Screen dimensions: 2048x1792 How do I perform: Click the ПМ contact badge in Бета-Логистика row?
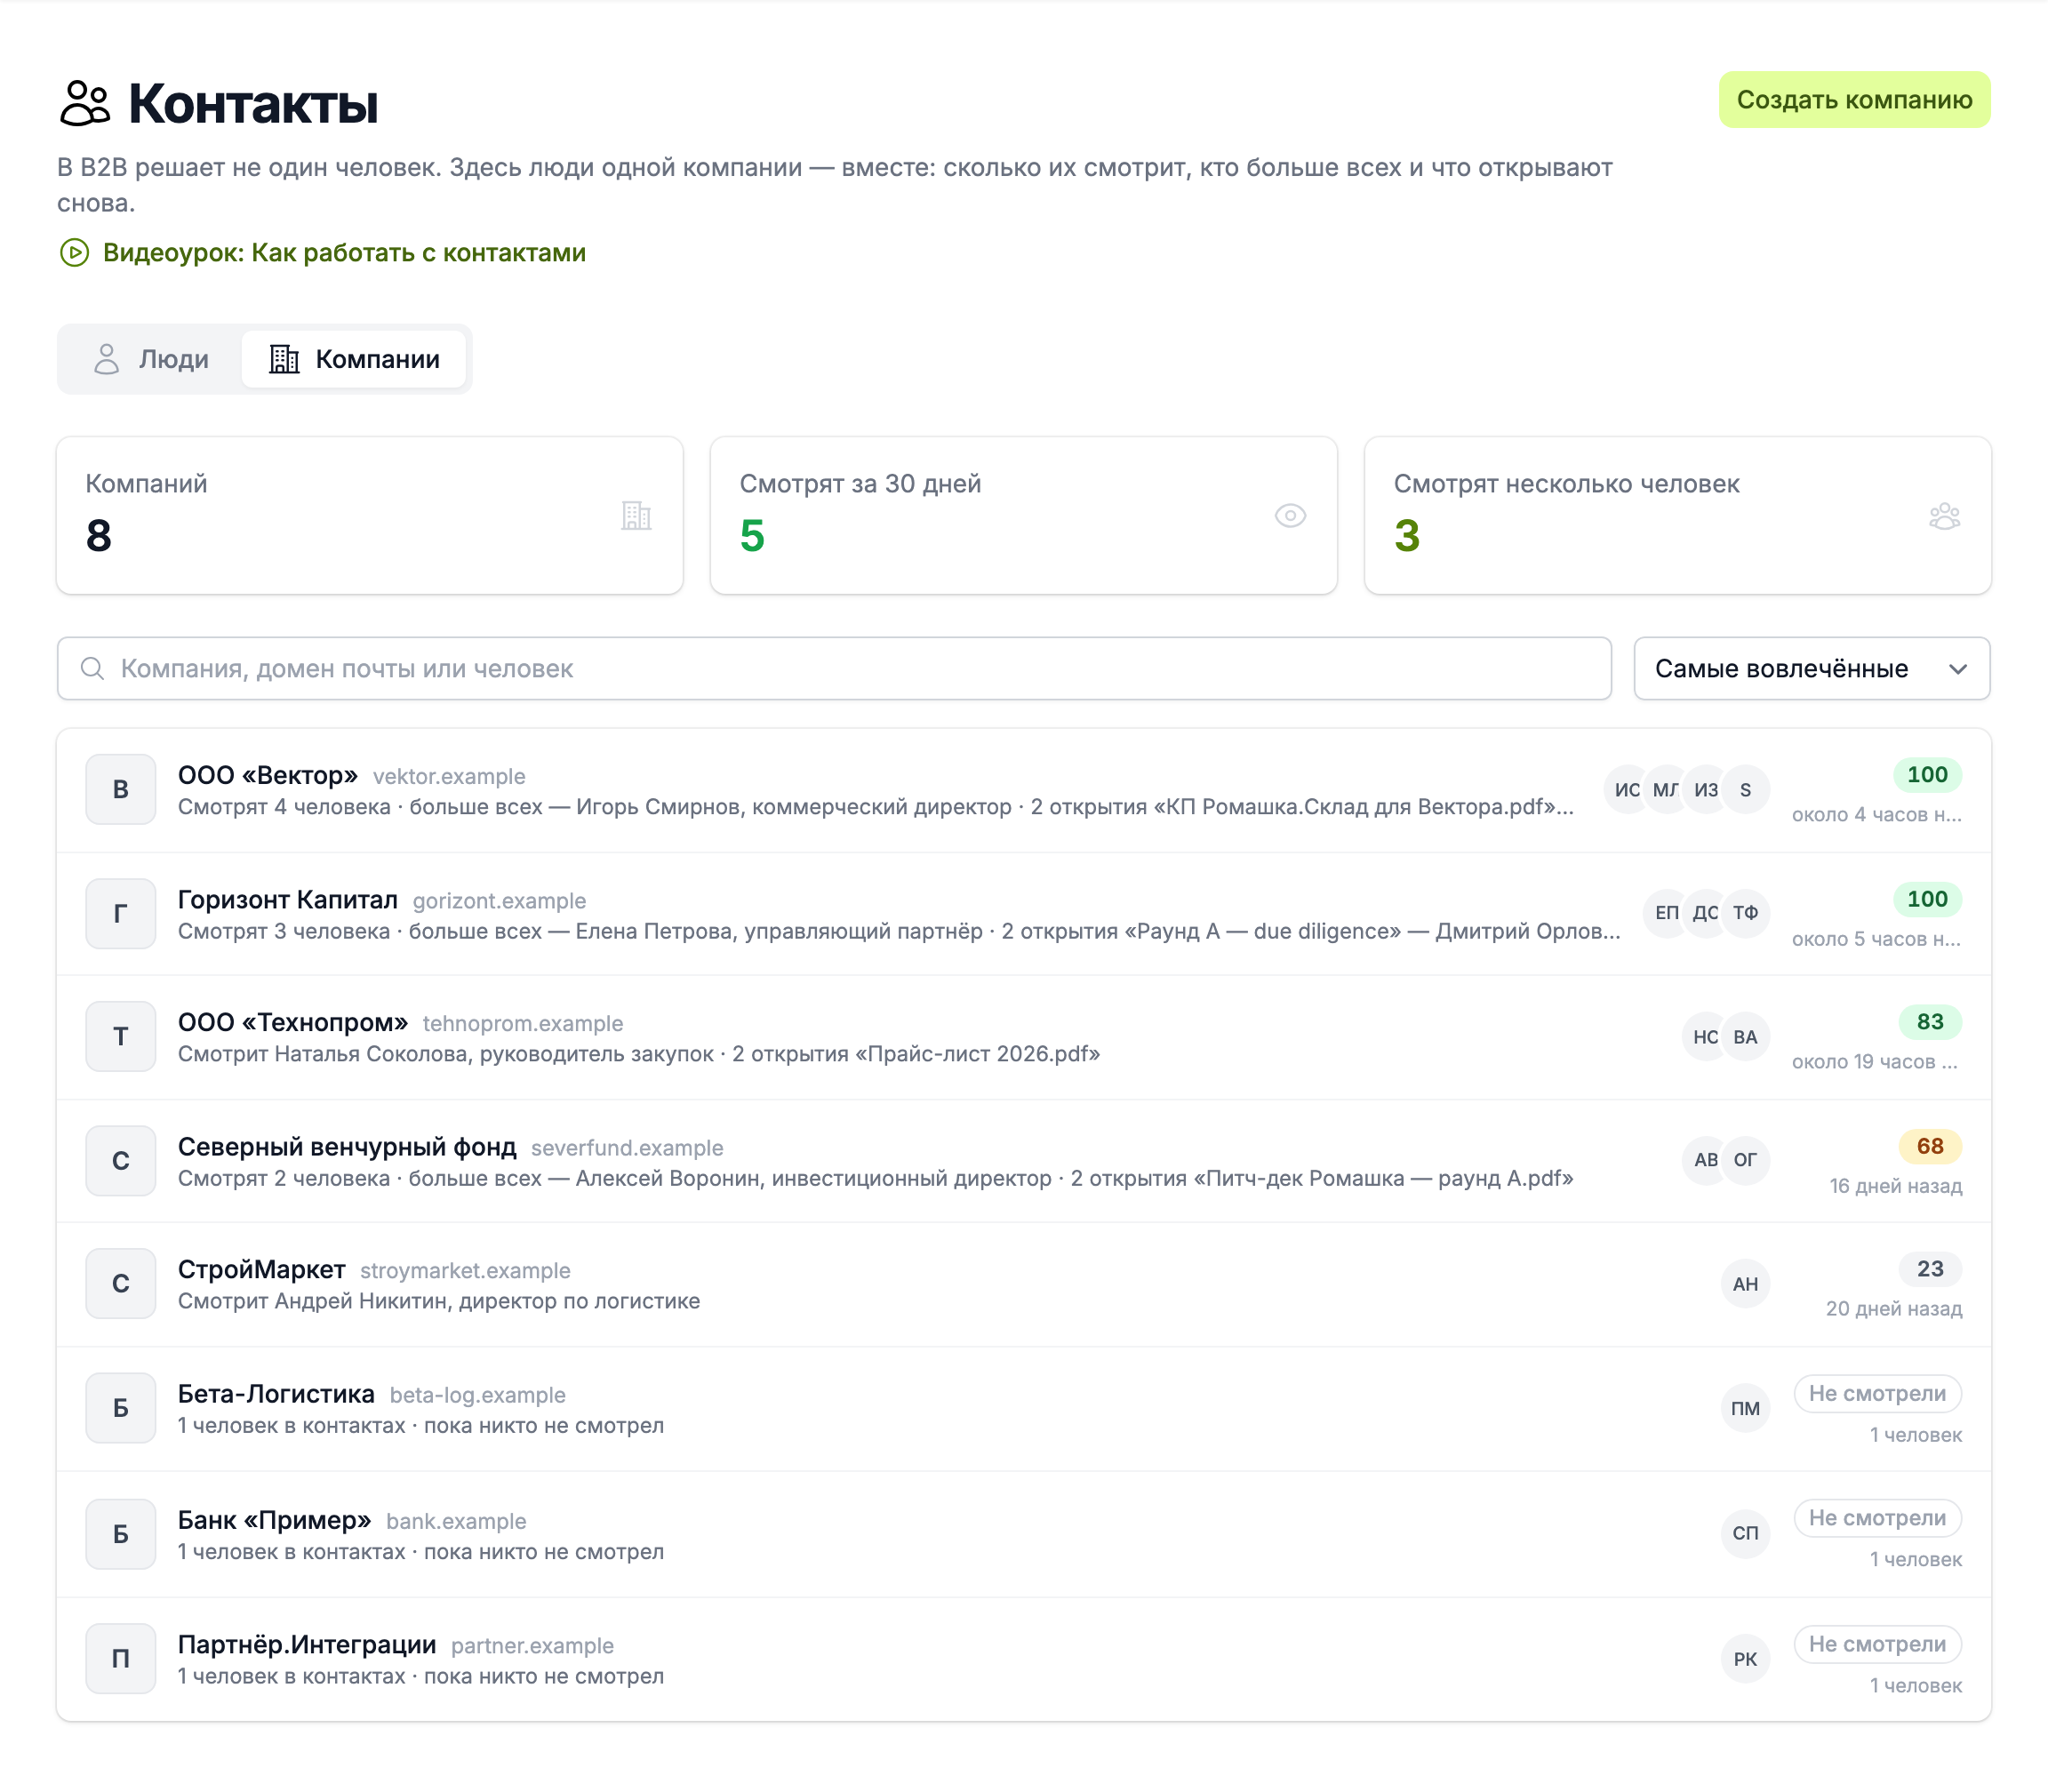[1745, 1408]
